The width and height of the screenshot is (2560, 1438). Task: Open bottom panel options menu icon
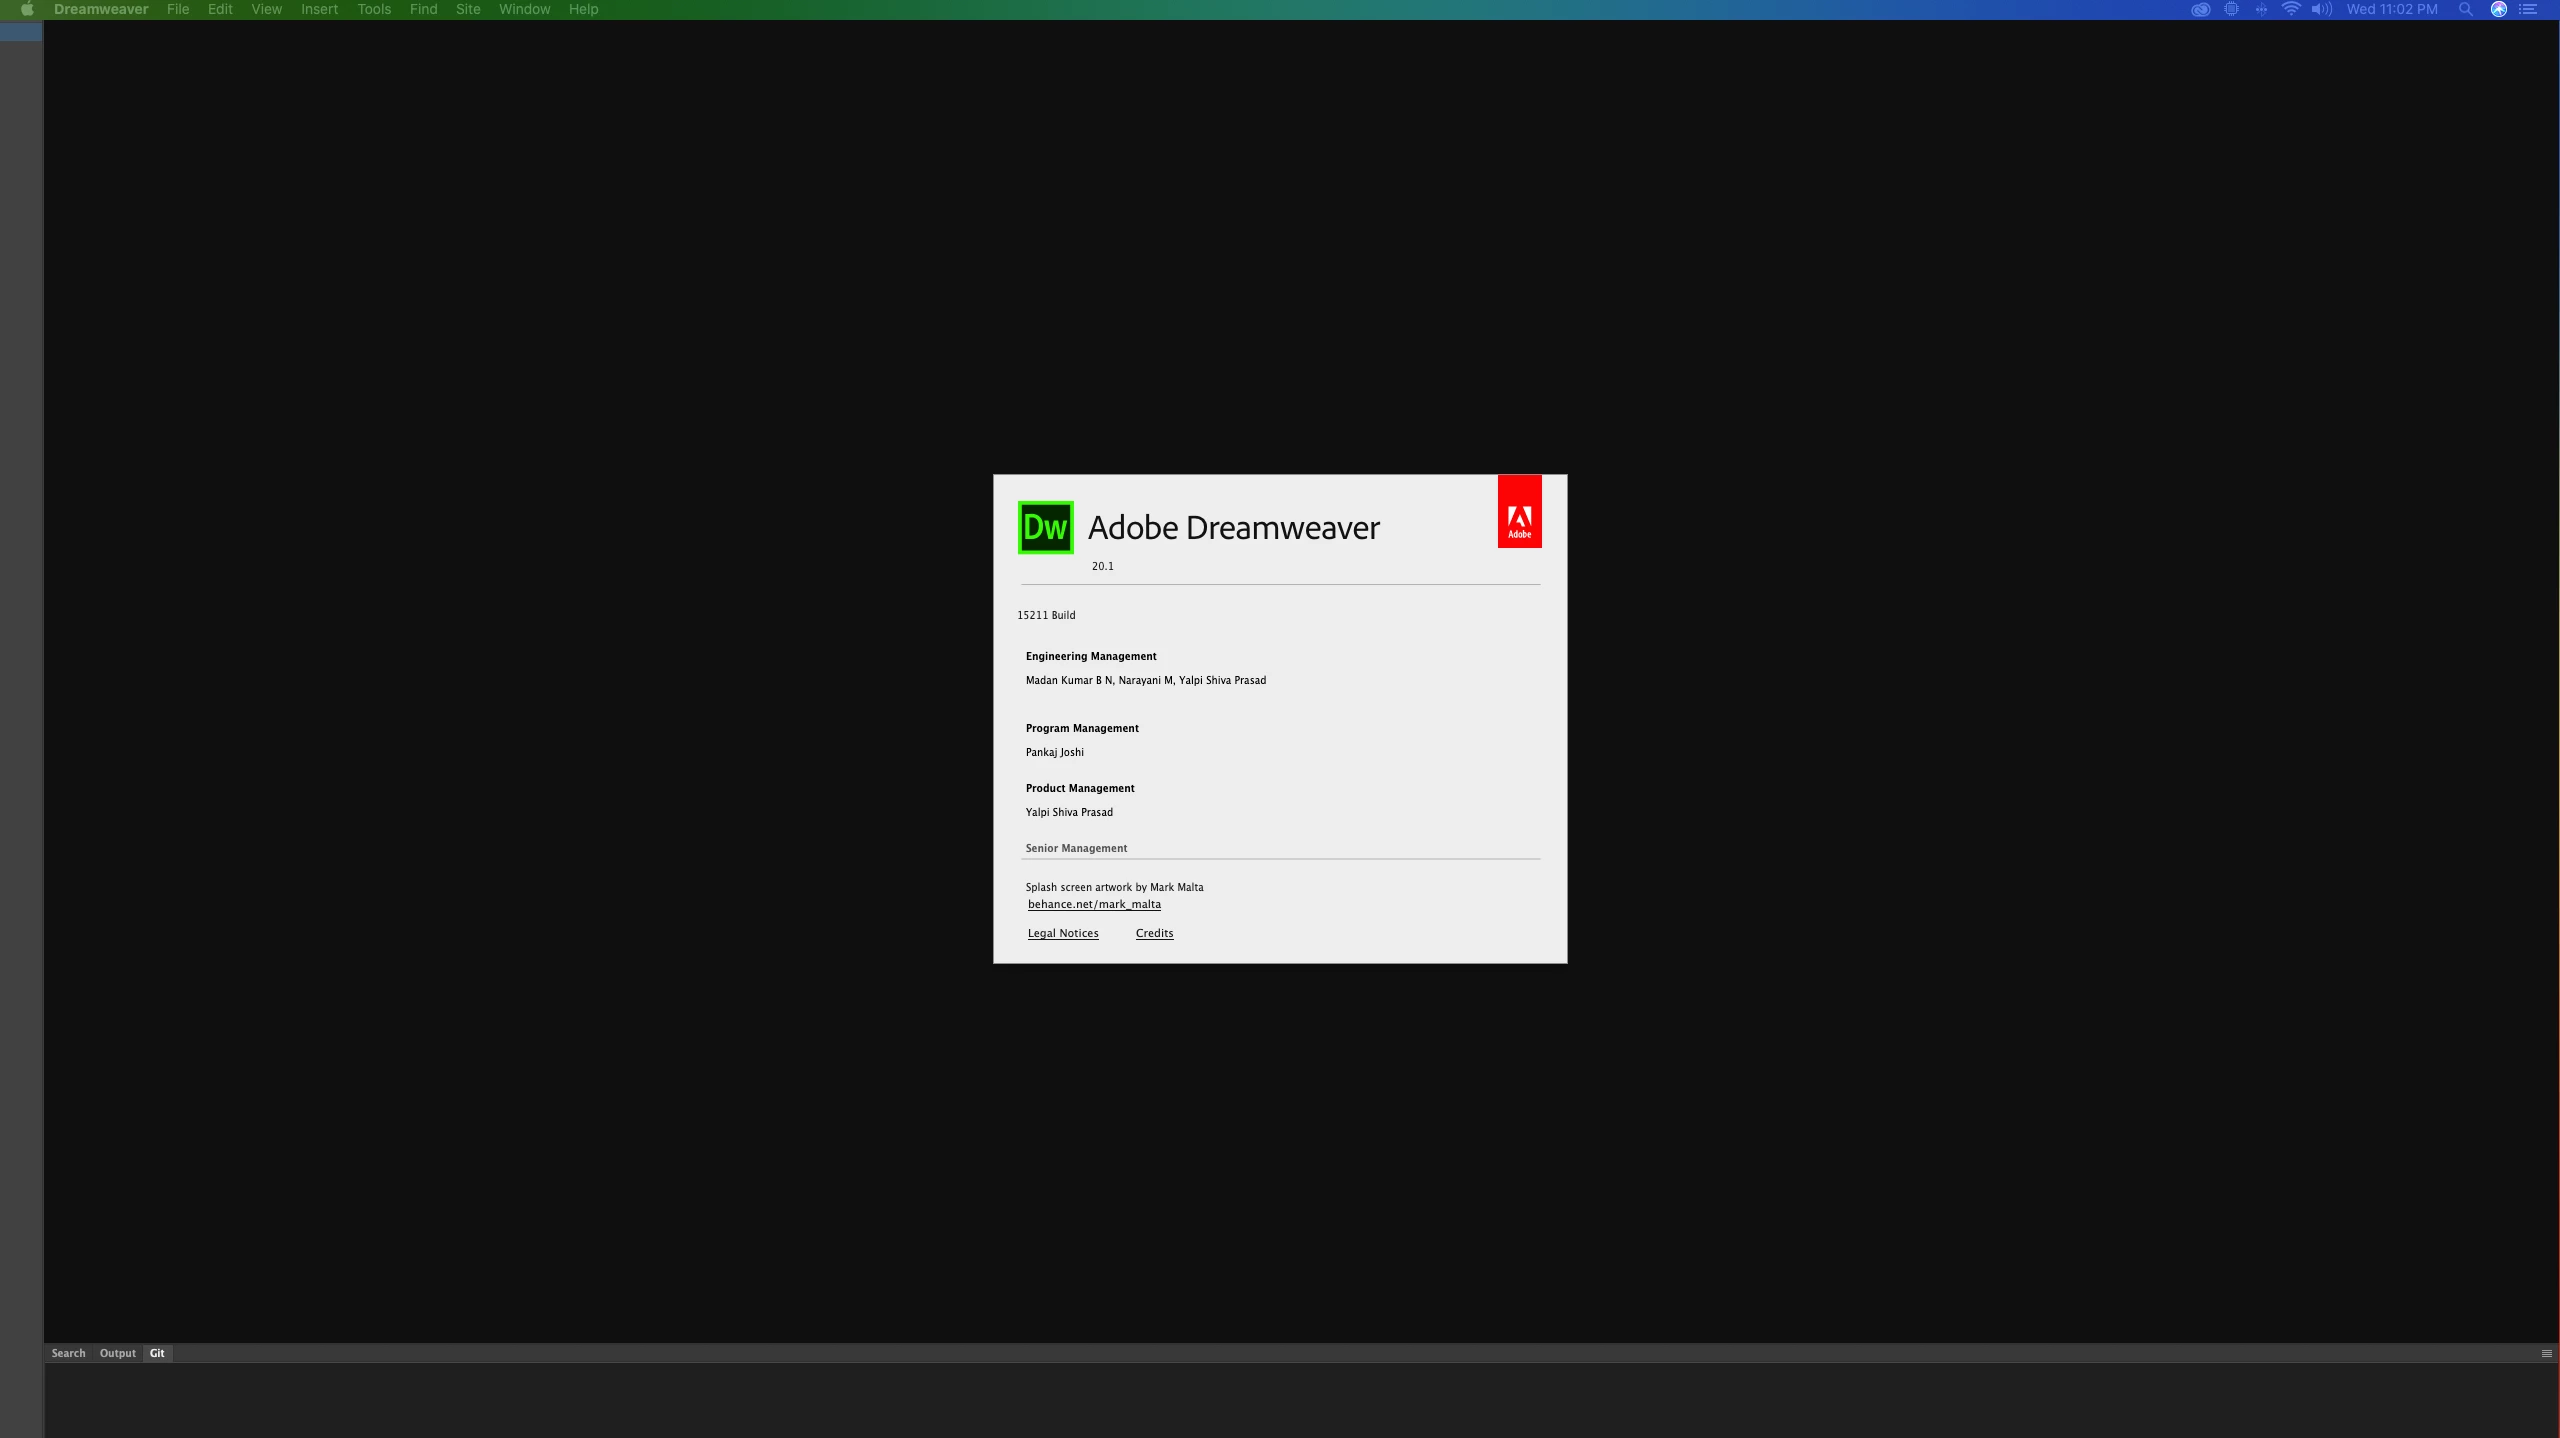tap(2546, 1353)
